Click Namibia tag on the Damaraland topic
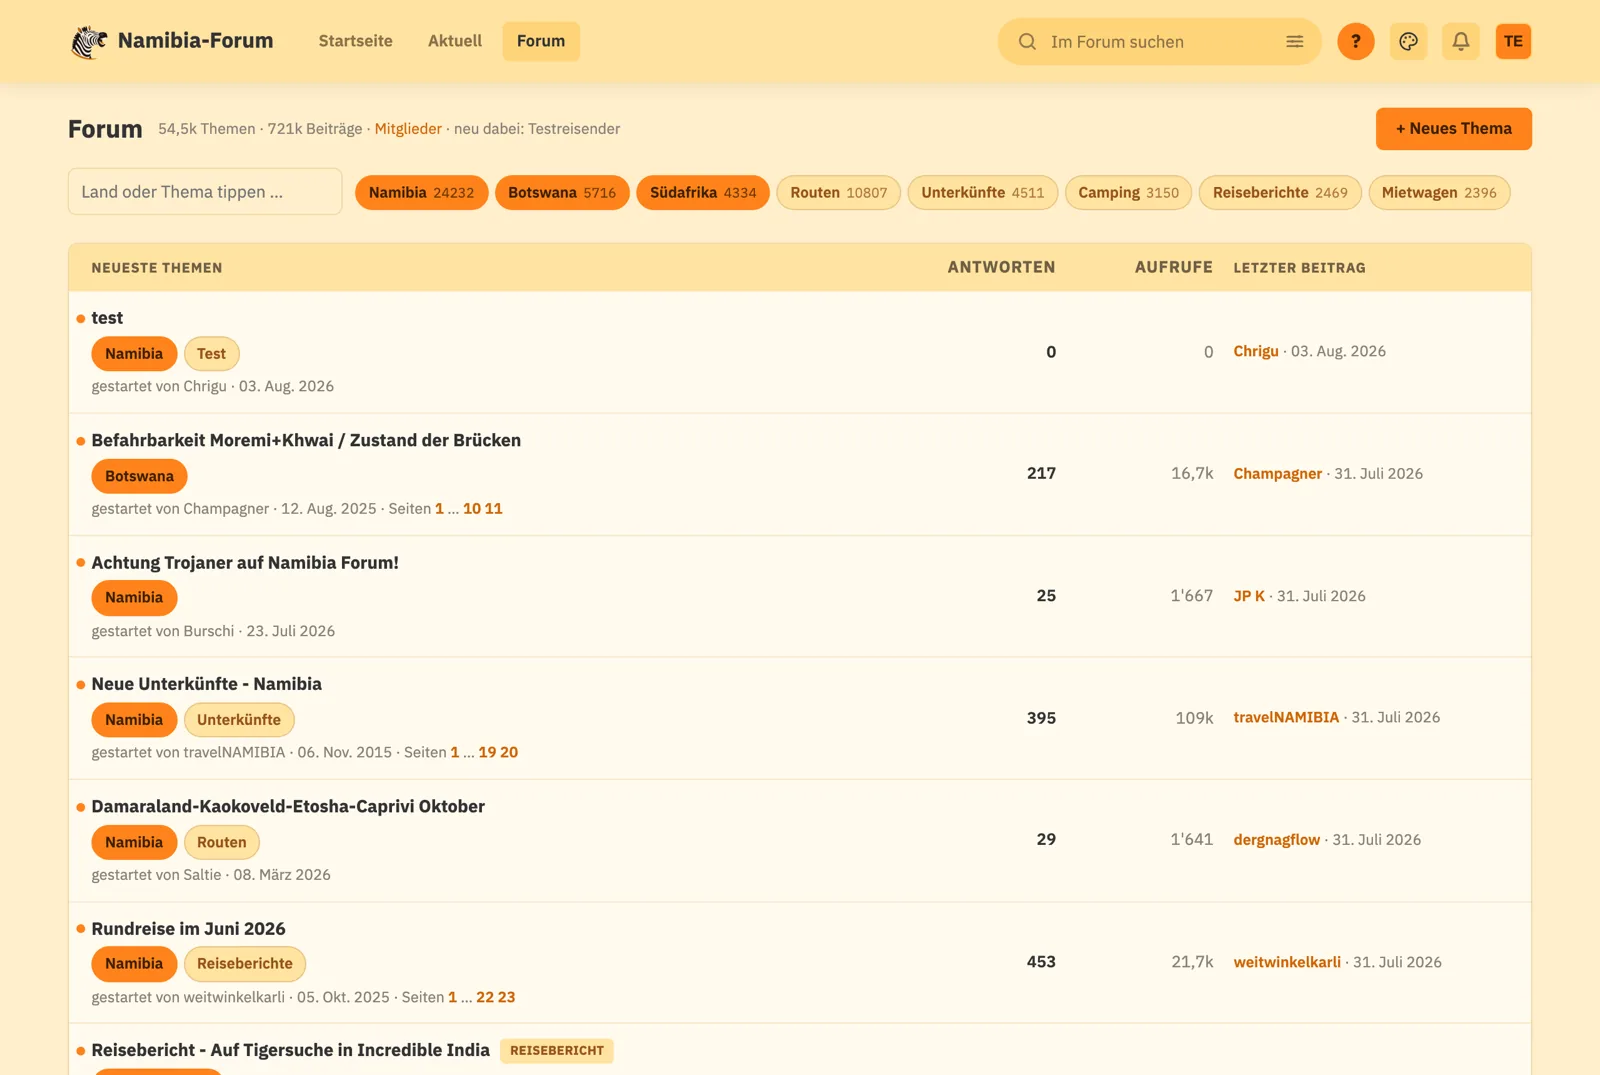 [x=134, y=842]
